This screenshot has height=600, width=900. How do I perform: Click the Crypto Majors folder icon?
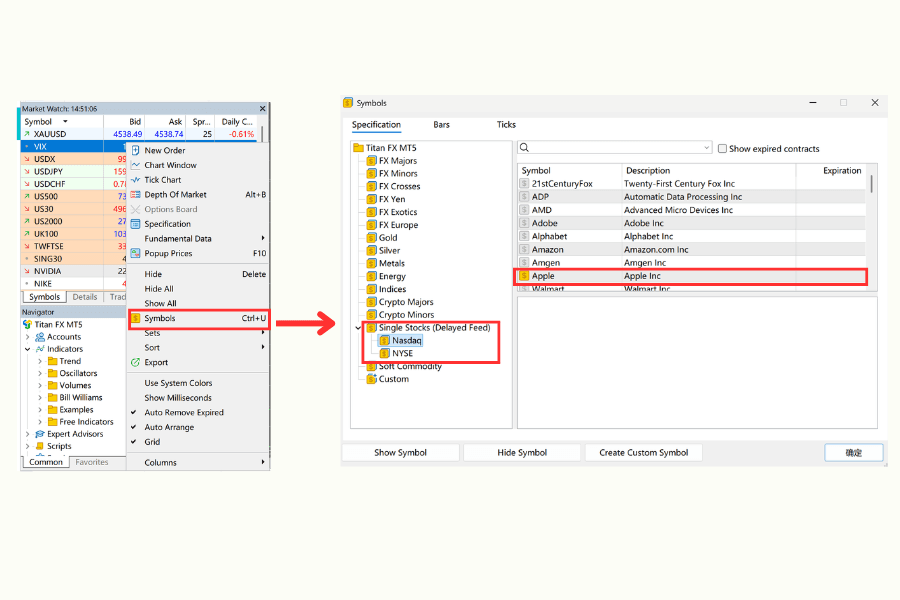(371, 302)
